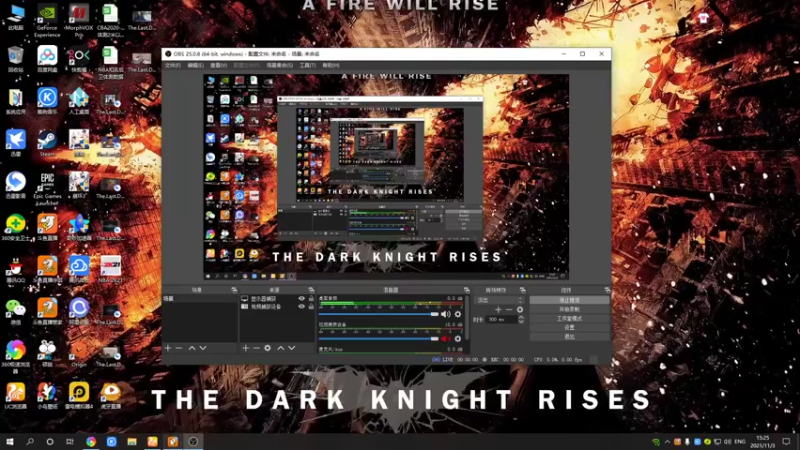Viewport: 800px width, 450px height.
Task: Open transition properties with the 转场特效 gear icon
Action: coord(519,309)
